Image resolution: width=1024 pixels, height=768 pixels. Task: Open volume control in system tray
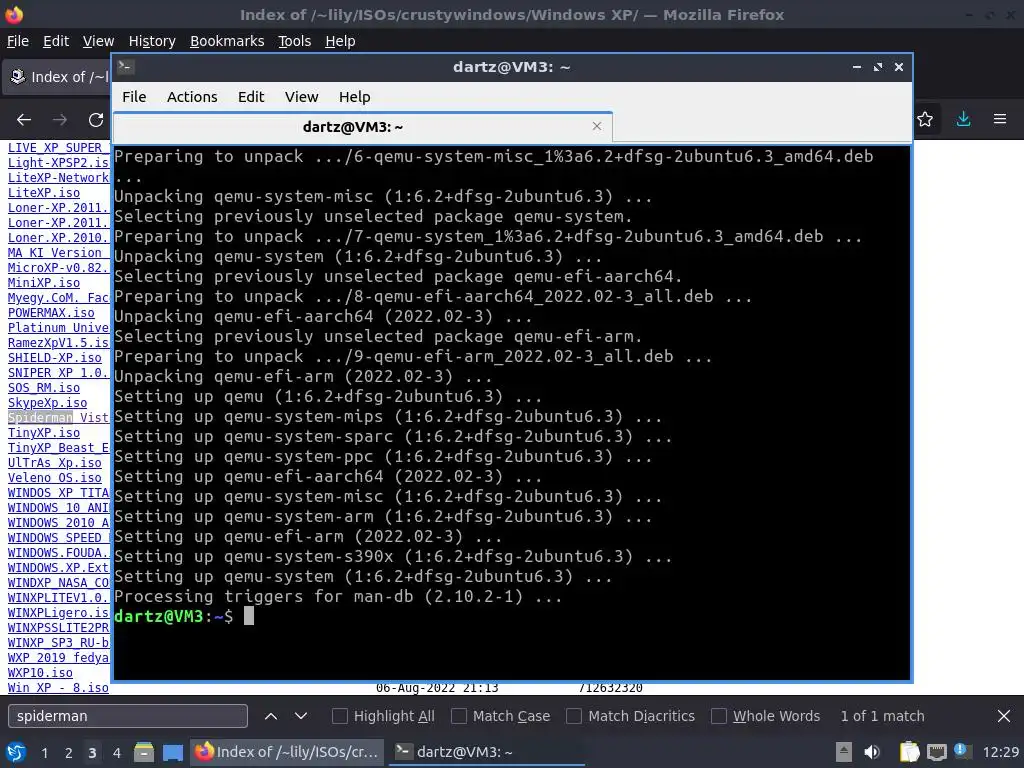(x=871, y=752)
